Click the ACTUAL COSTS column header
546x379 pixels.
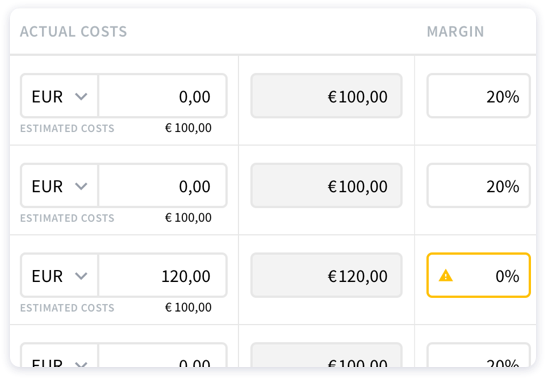pos(73,32)
